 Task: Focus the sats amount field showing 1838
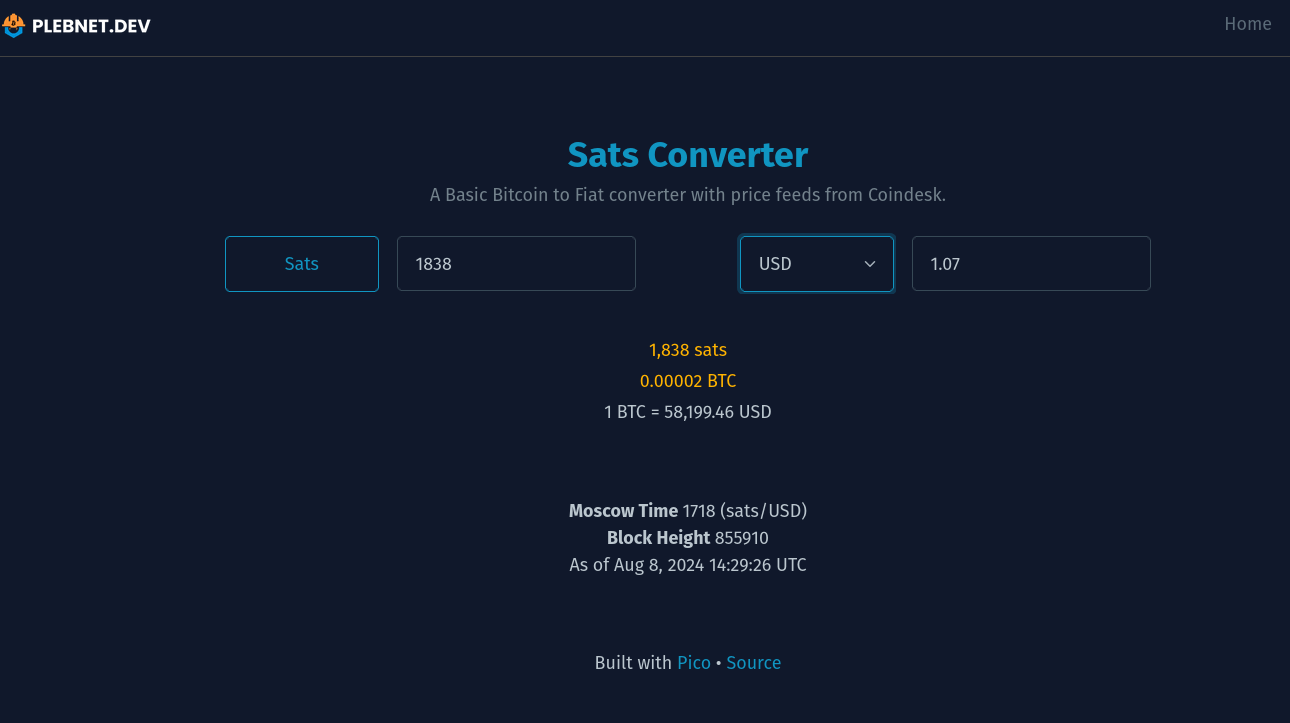point(516,264)
